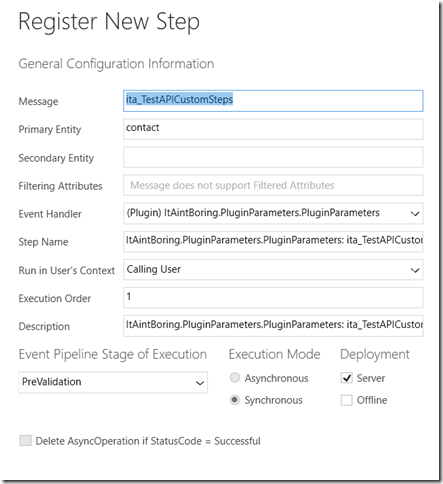Enable the Offline deployment checkbox
The width and height of the screenshot is (443, 484).
pyautogui.click(x=346, y=400)
